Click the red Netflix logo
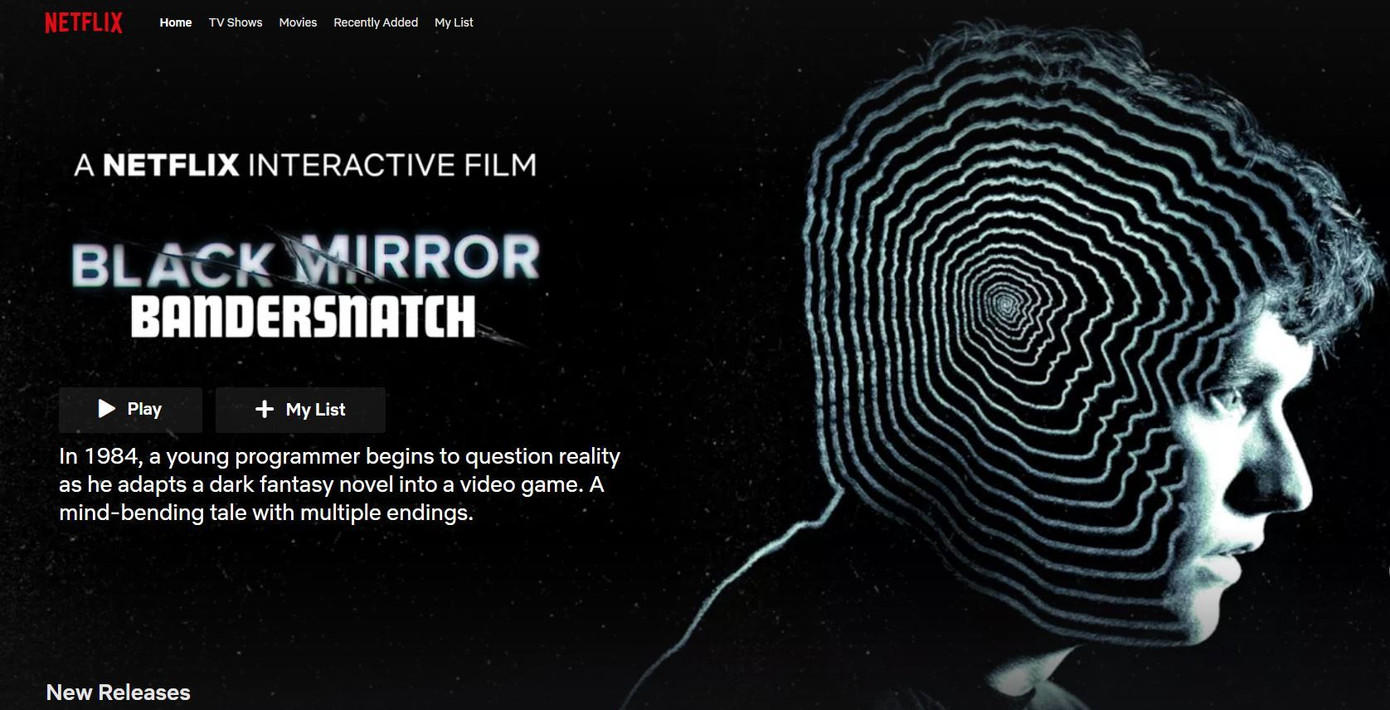This screenshot has width=1390, height=710. [84, 22]
